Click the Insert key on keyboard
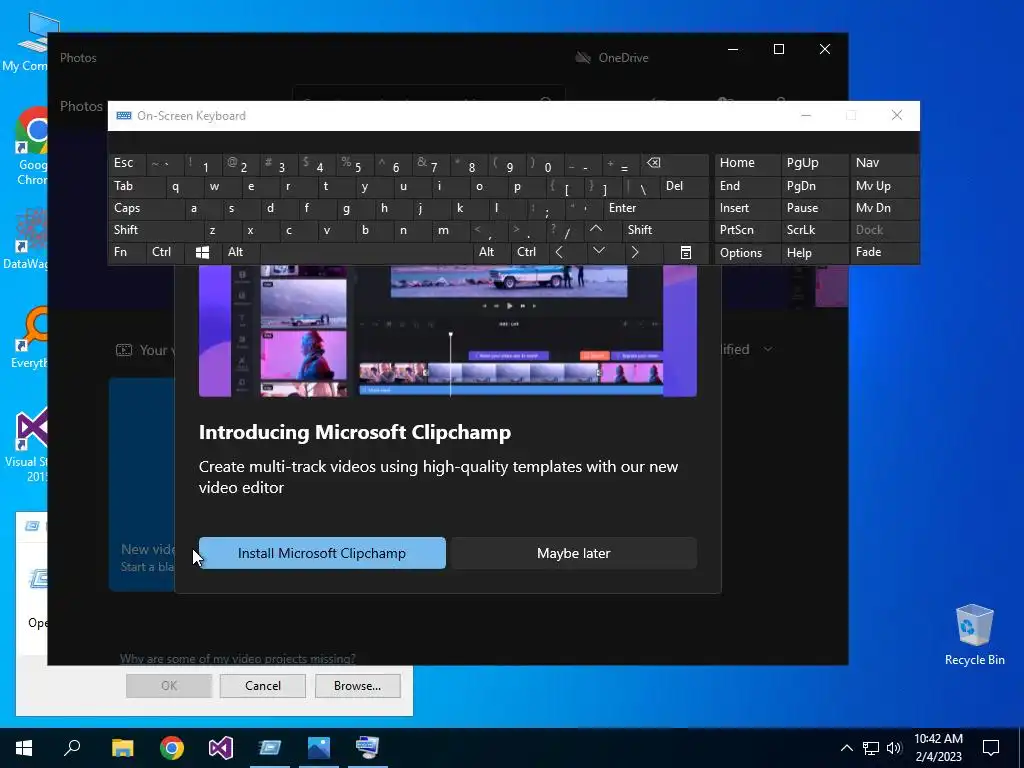 (x=746, y=208)
